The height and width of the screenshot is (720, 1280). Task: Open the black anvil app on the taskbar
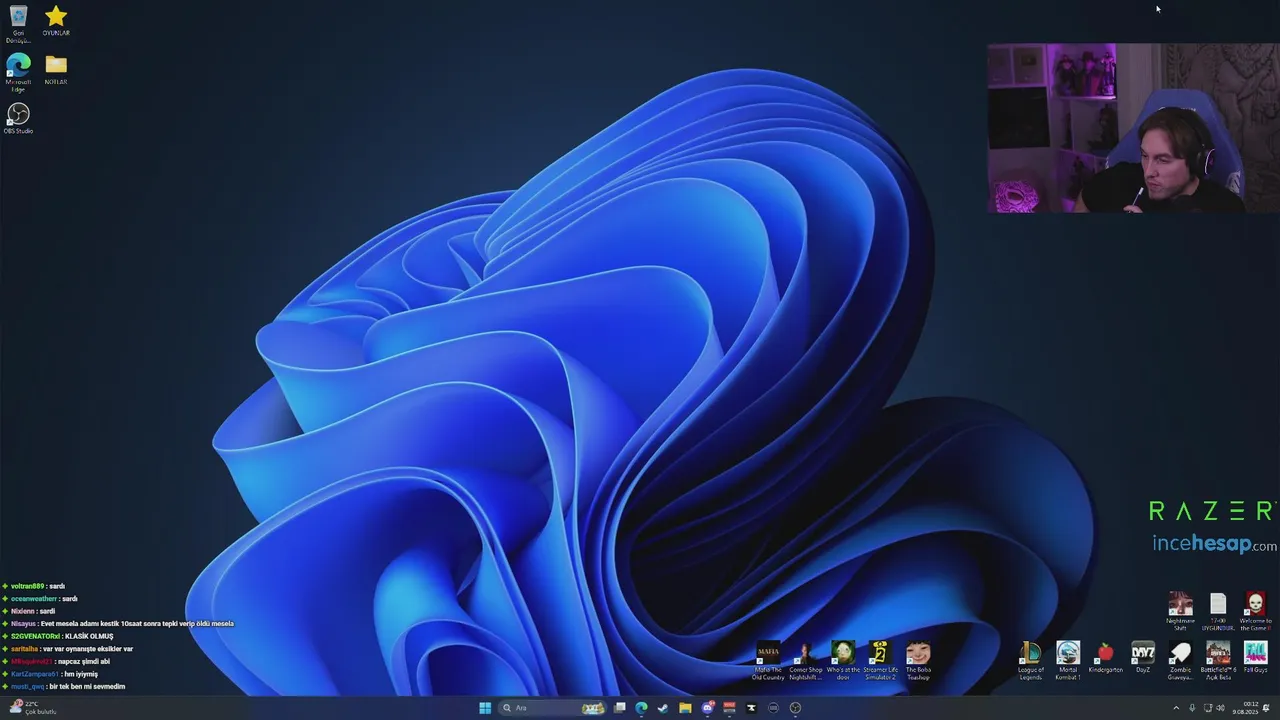click(x=751, y=708)
